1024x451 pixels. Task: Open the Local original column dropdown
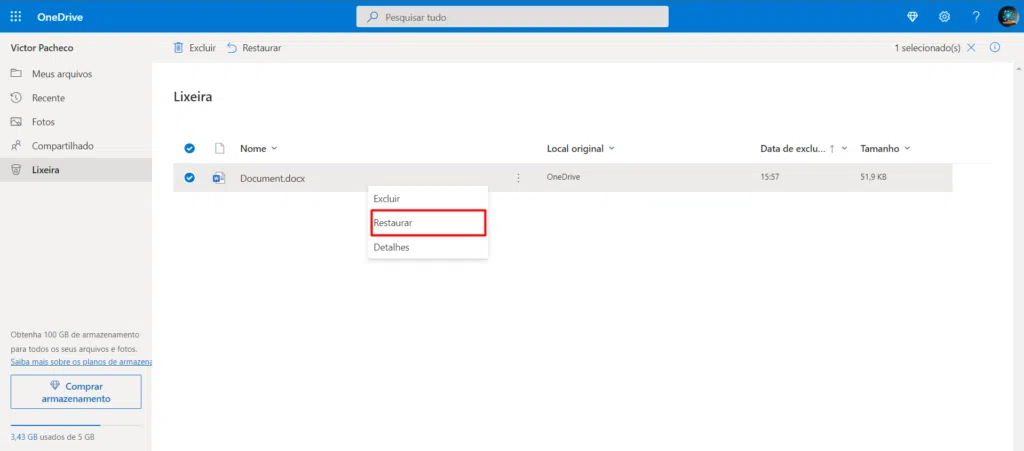tap(581, 148)
